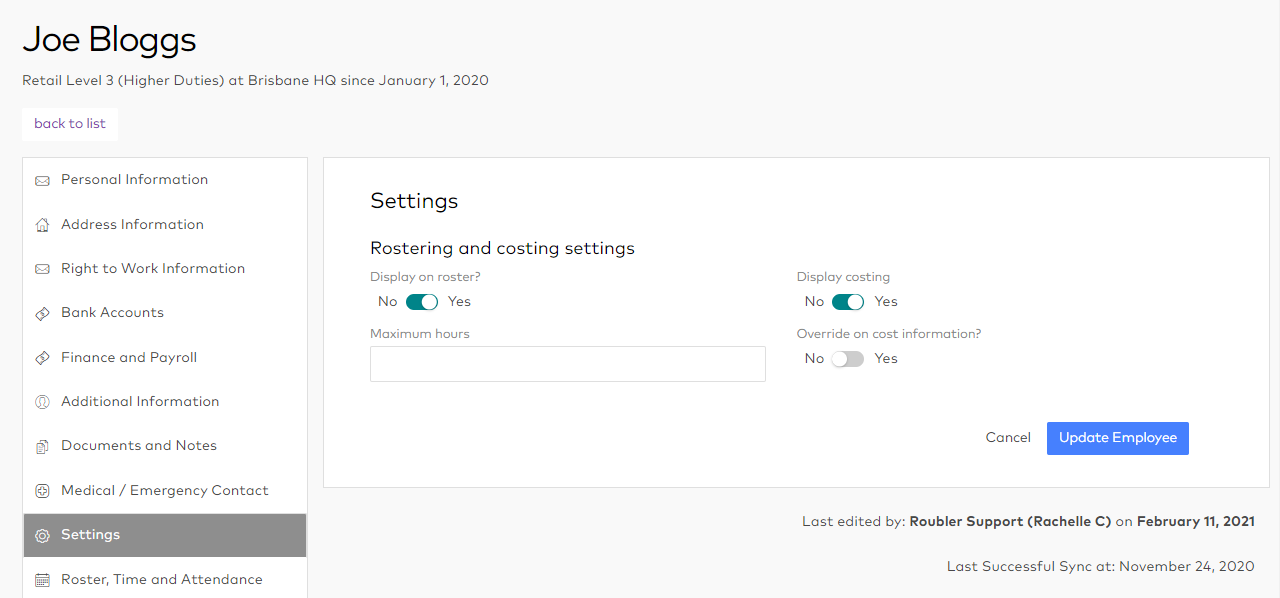Click Cancel to discard changes
Screen dimensions: 1280x598
pos(1008,438)
